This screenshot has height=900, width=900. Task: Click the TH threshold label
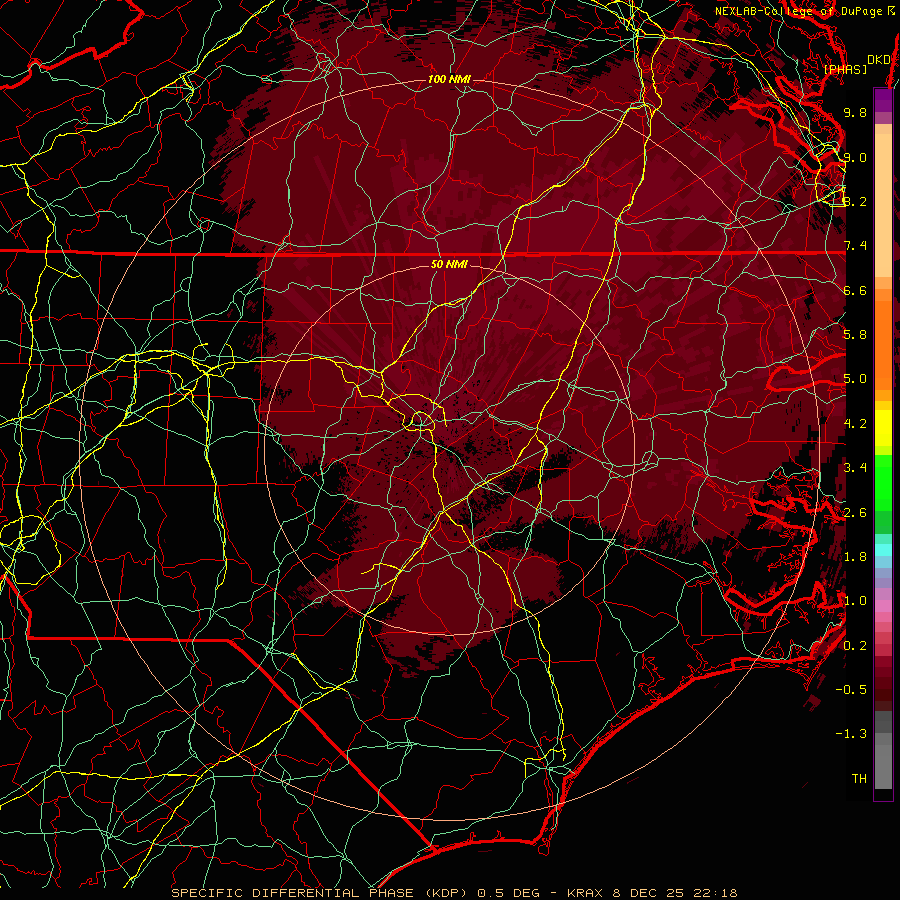pyautogui.click(x=859, y=779)
